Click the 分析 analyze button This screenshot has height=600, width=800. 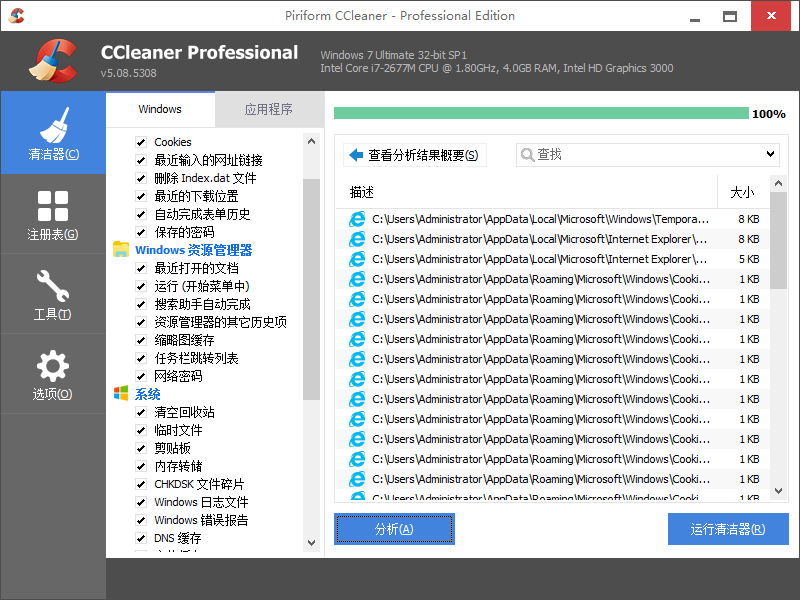click(394, 529)
